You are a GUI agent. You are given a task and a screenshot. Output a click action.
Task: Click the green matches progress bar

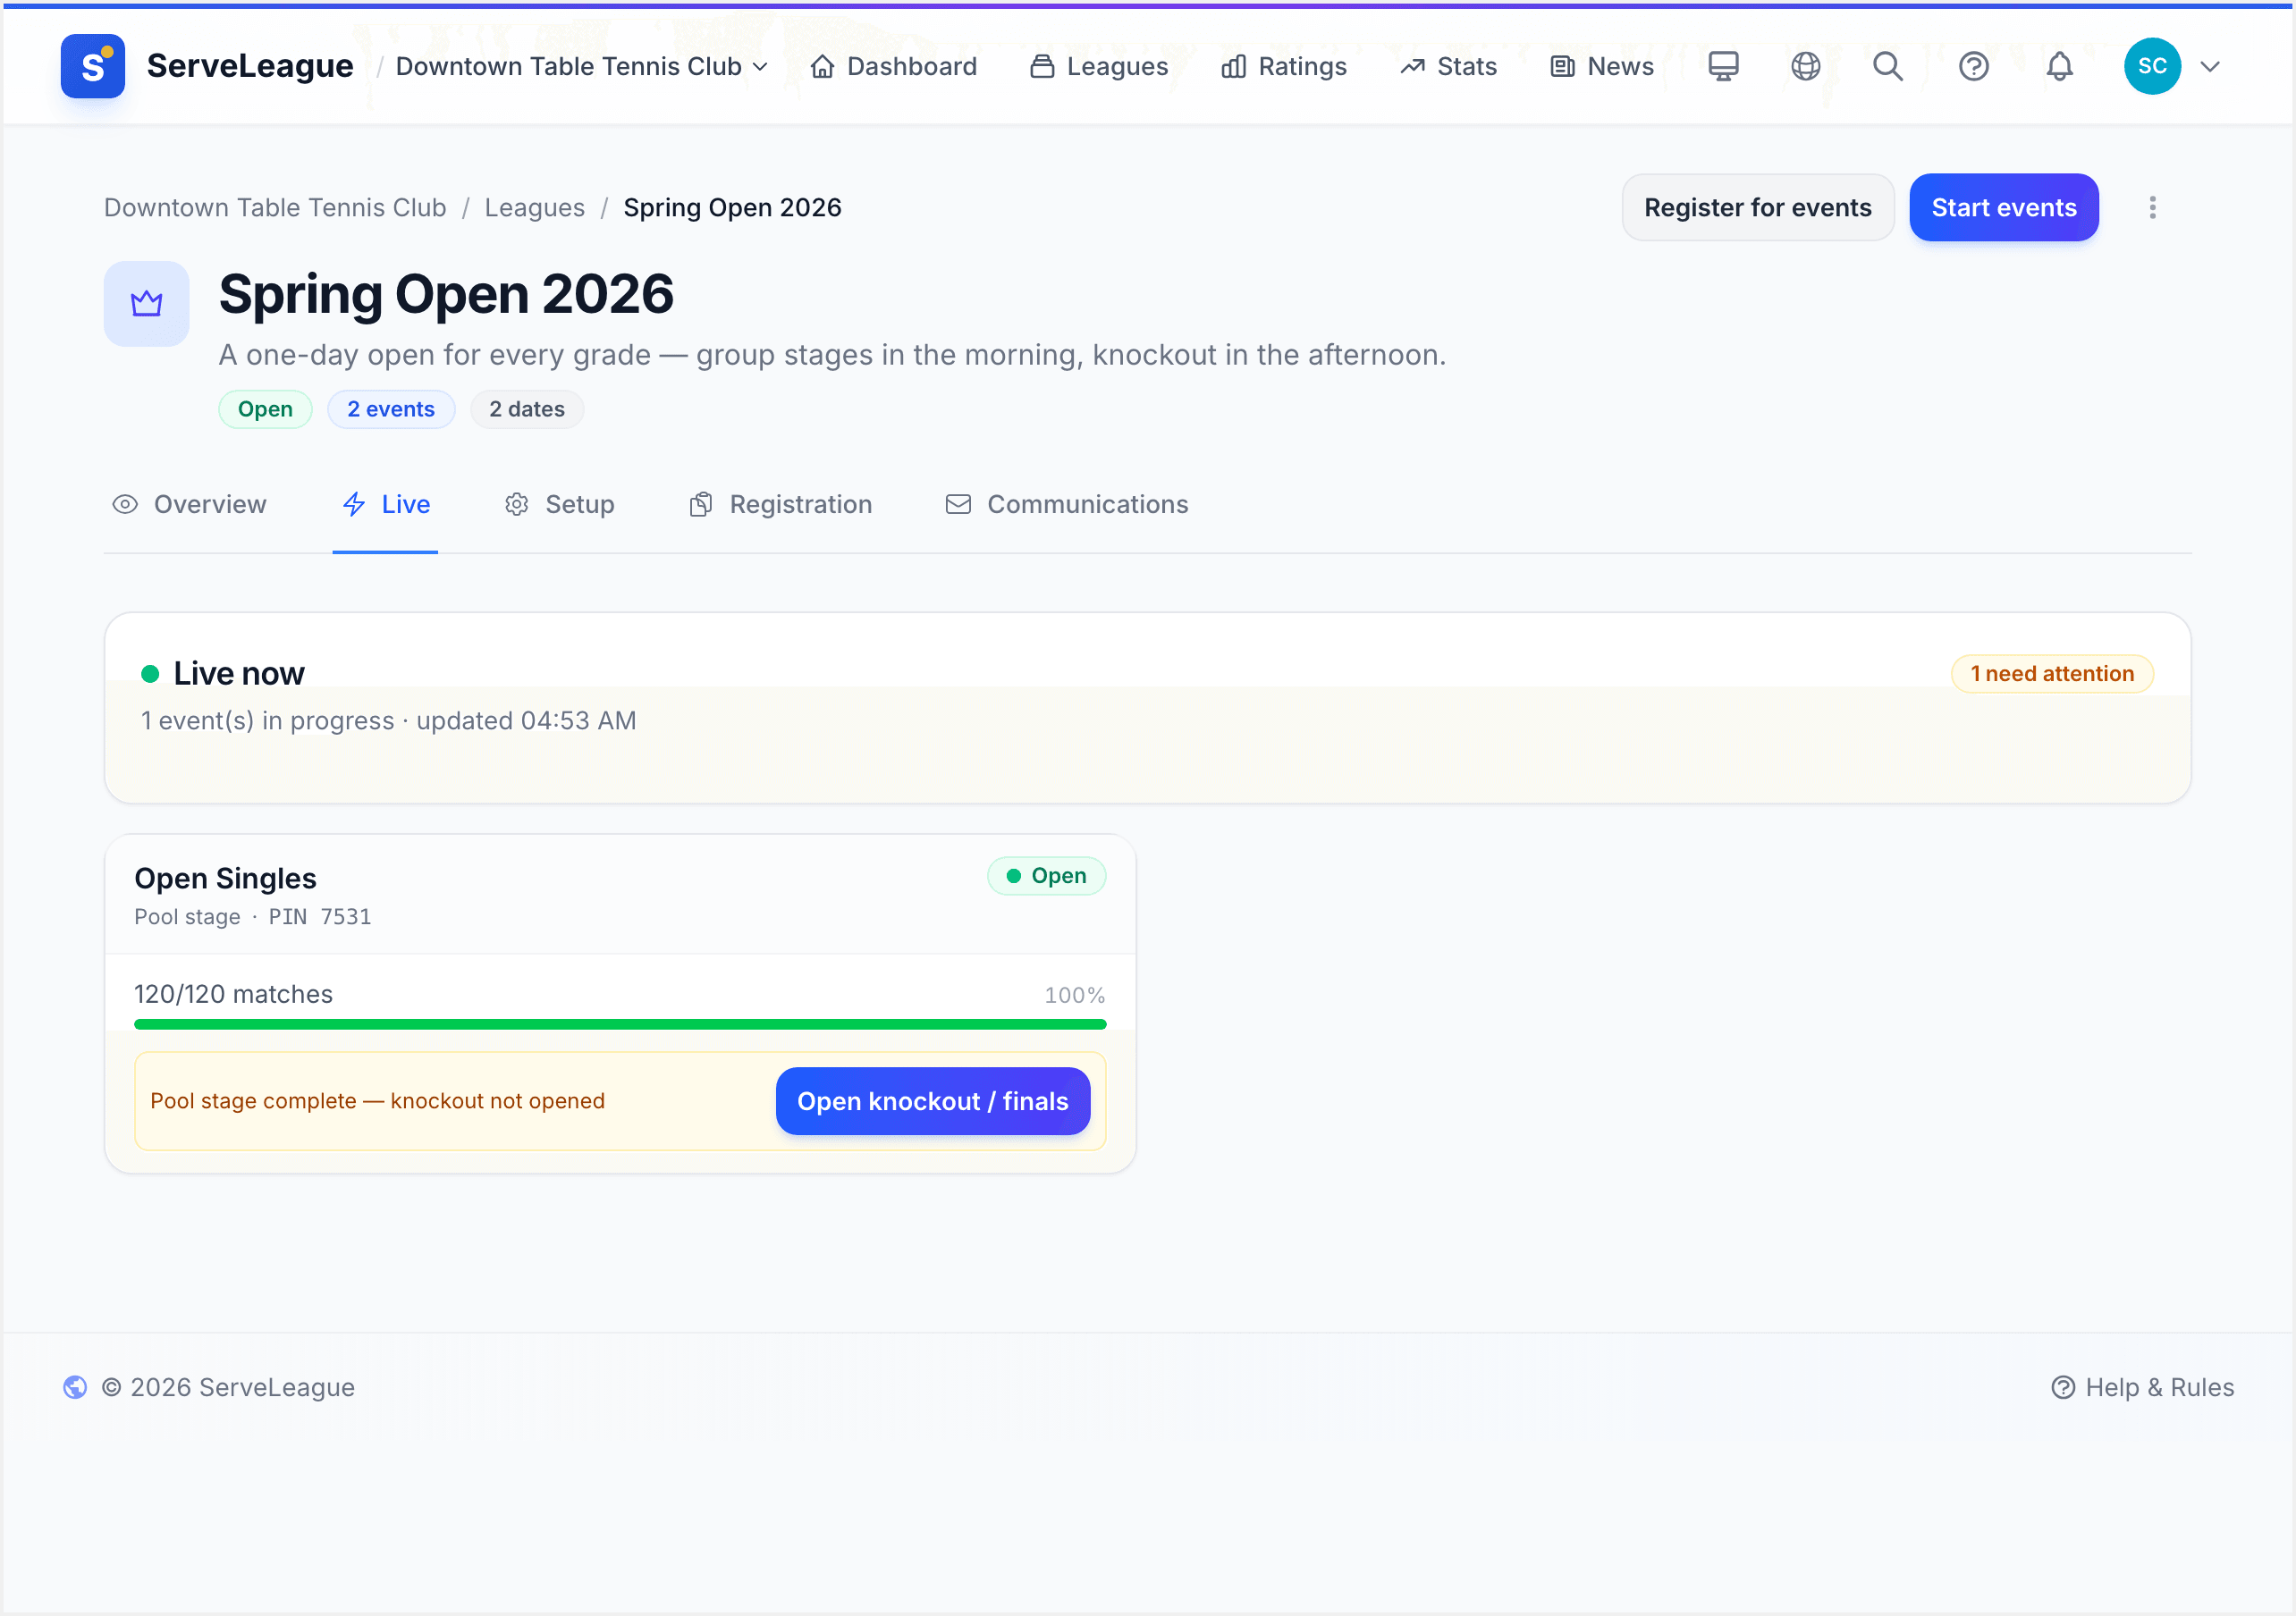[x=620, y=1024]
